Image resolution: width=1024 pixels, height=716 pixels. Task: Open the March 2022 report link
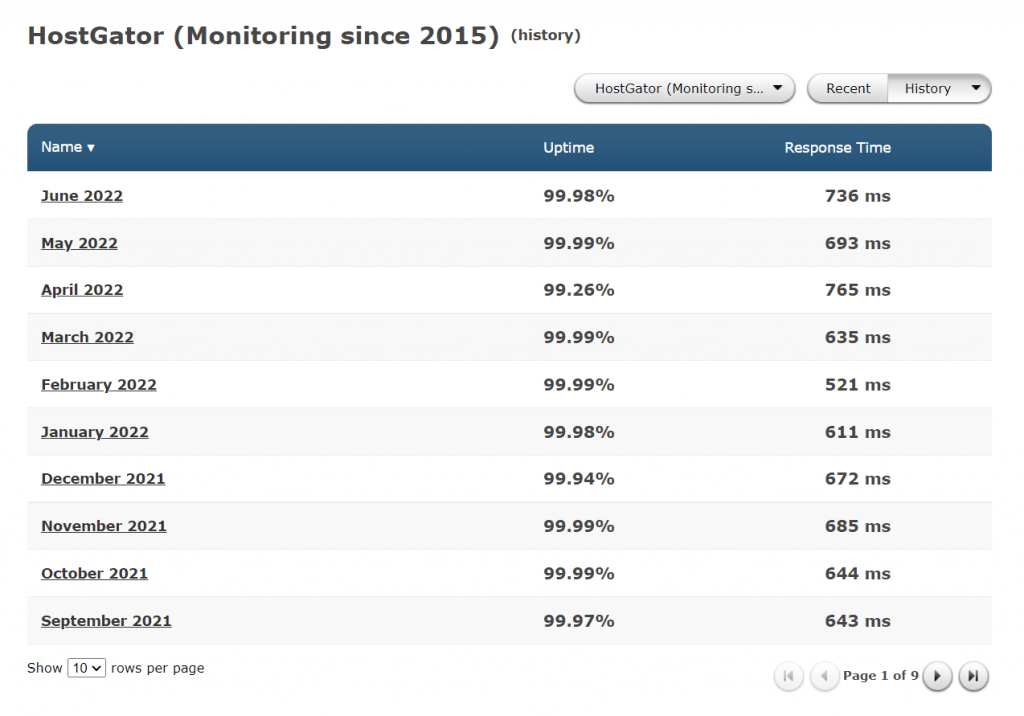coord(87,337)
